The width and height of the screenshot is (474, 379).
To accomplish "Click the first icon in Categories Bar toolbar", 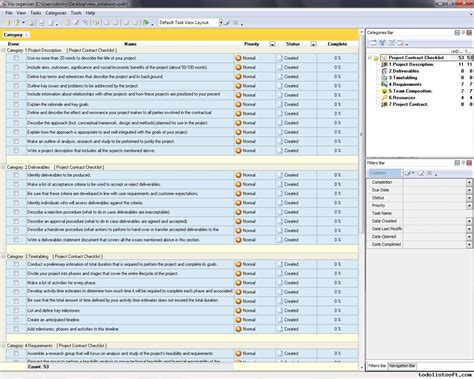I will pos(373,43).
